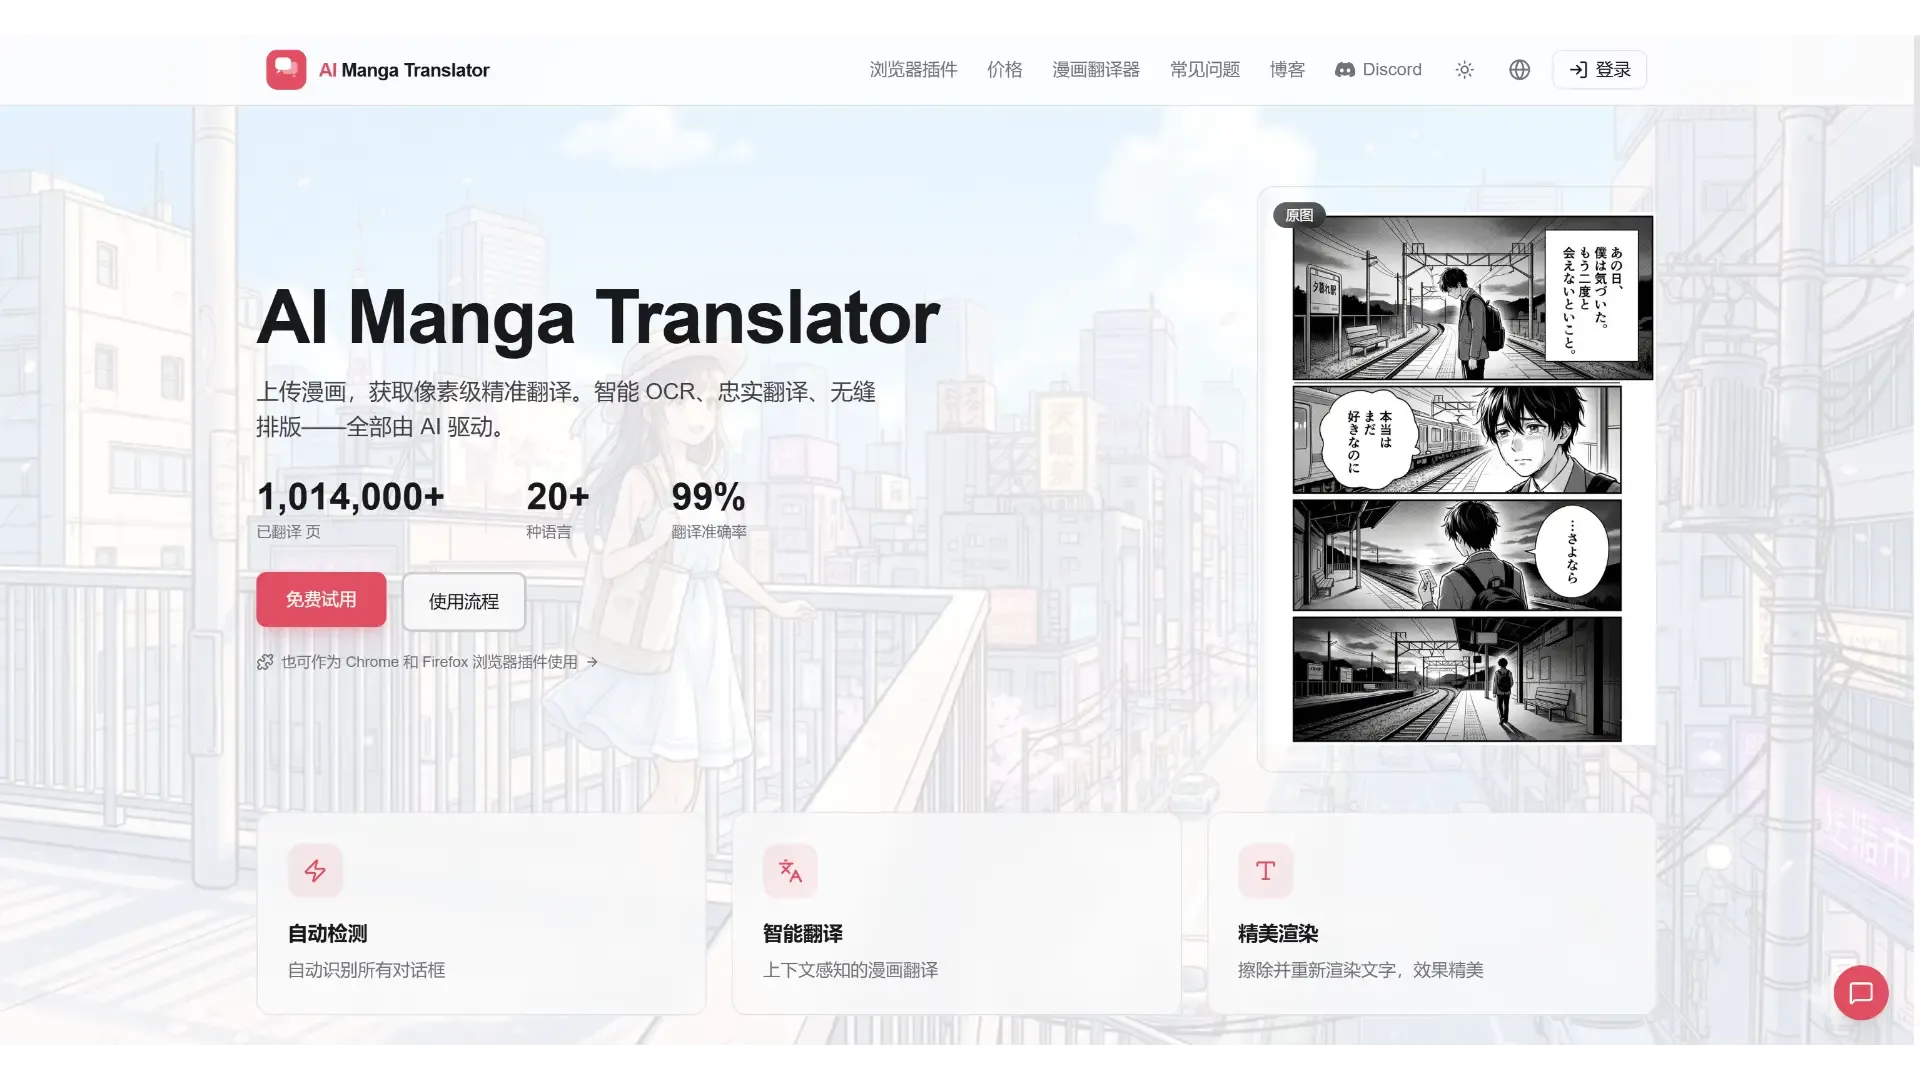The height and width of the screenshot is (1080, 1920).
Task: Open the 常见问题 FAQ page
Action: (1205, 70)
